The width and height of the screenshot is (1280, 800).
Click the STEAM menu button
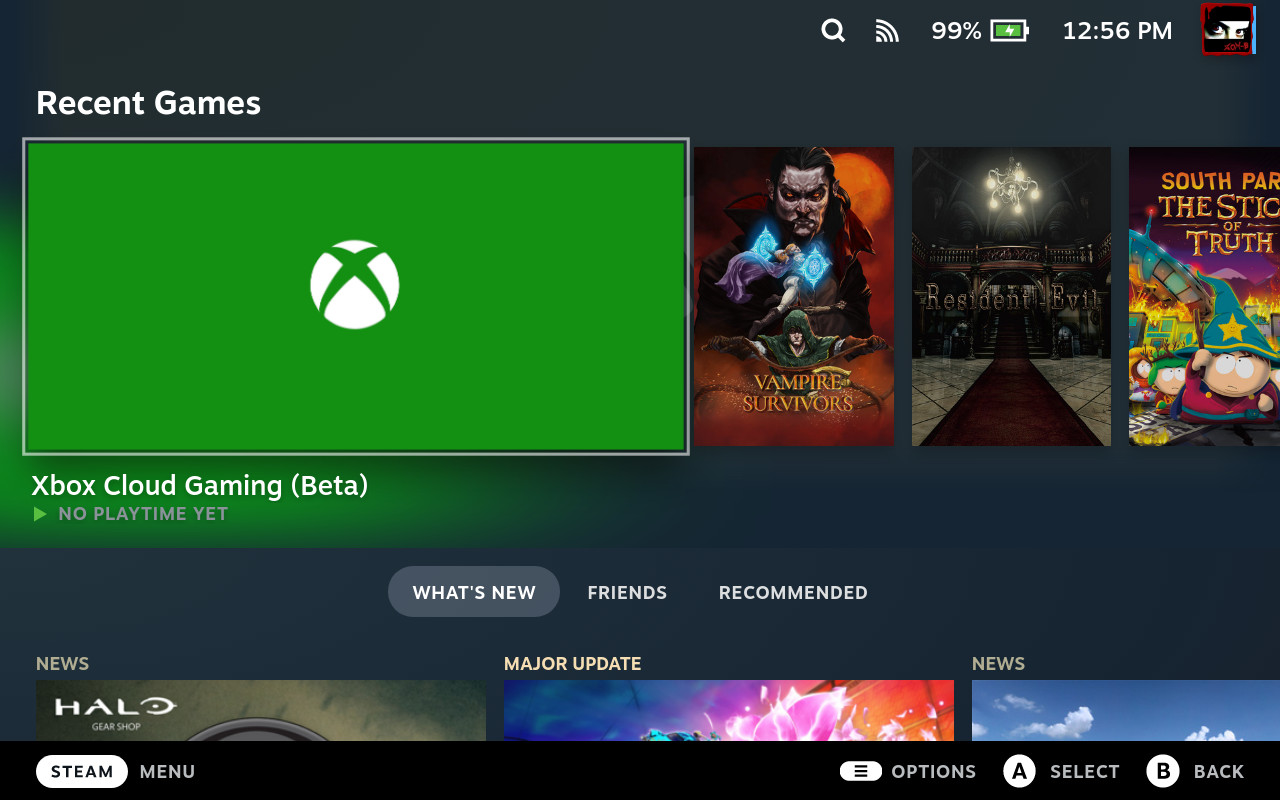pyautogui.click(x=82, y=771)
